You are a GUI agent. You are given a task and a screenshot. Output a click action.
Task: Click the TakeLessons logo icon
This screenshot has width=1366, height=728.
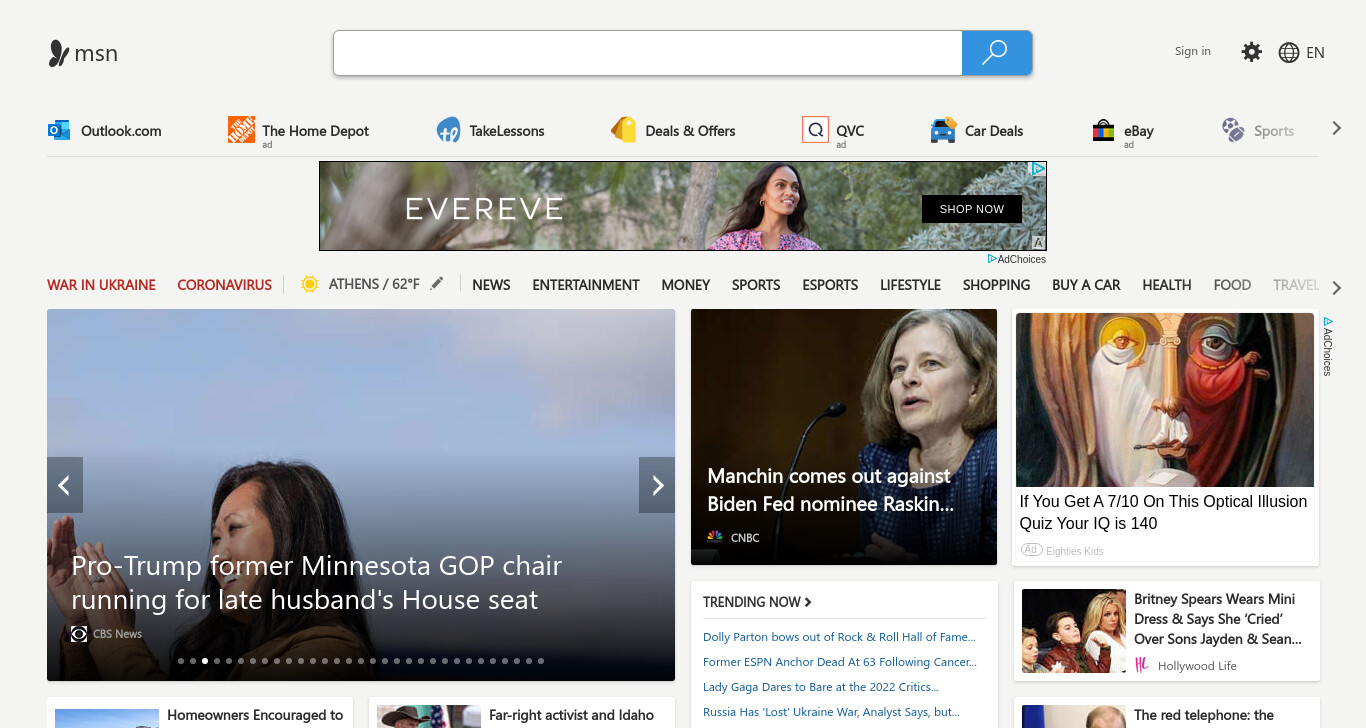pos(448,130)
